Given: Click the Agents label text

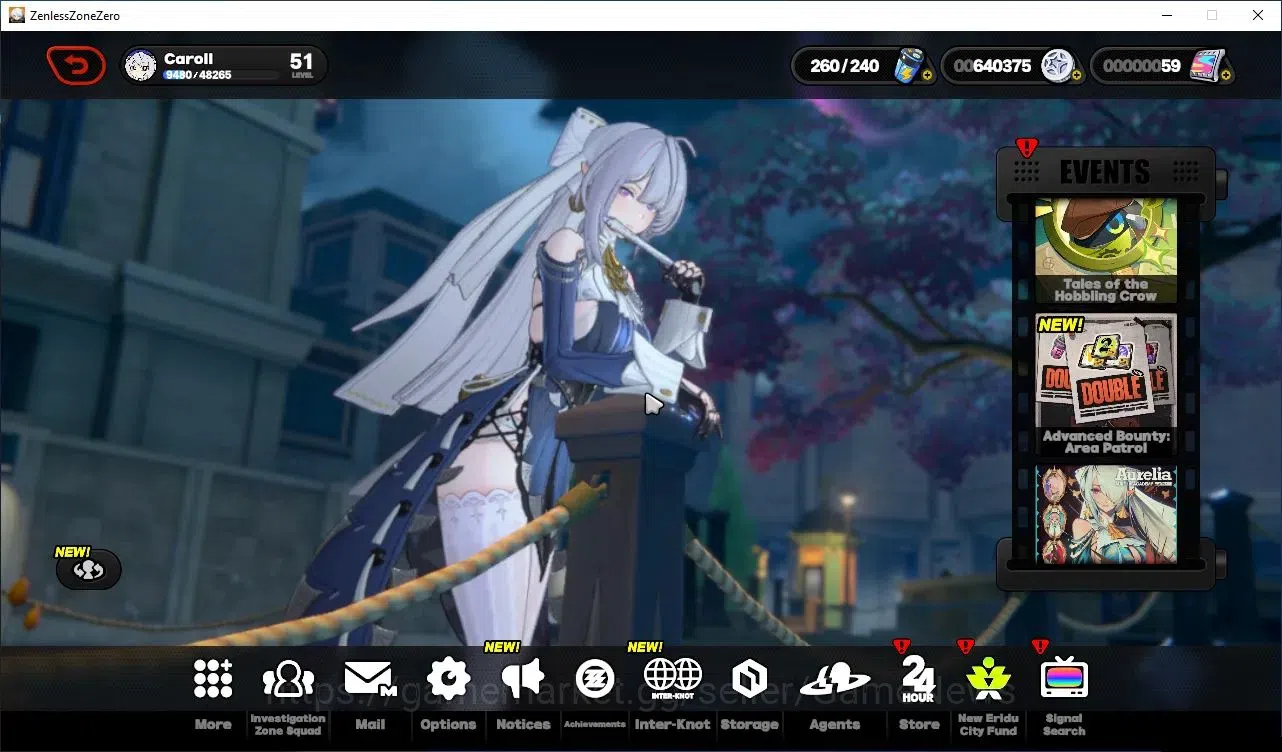Looking at the screenshot, I should click(834, 724).
